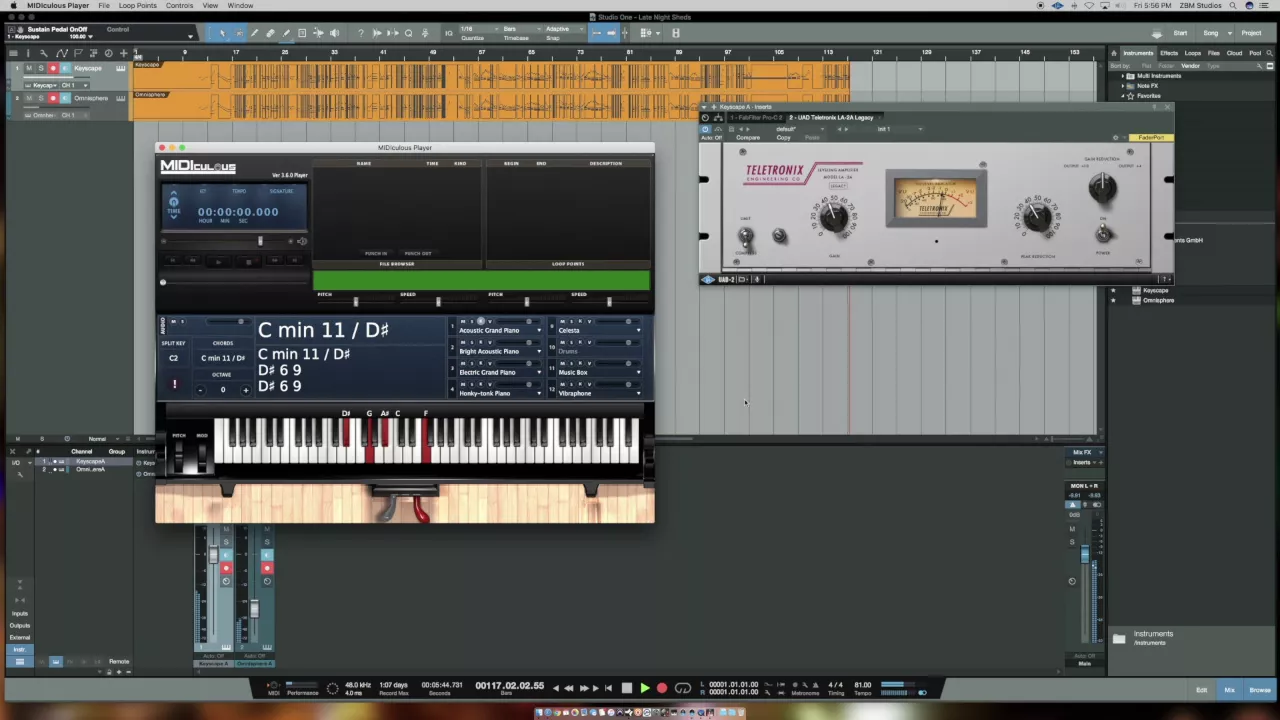
Task: Click the IQ input quantize icon
Action: tap(448, 33)
